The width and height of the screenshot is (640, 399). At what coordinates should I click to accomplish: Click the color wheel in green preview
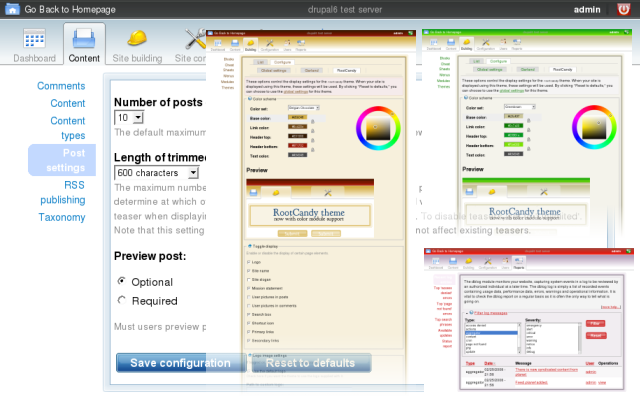click(594, 127)
